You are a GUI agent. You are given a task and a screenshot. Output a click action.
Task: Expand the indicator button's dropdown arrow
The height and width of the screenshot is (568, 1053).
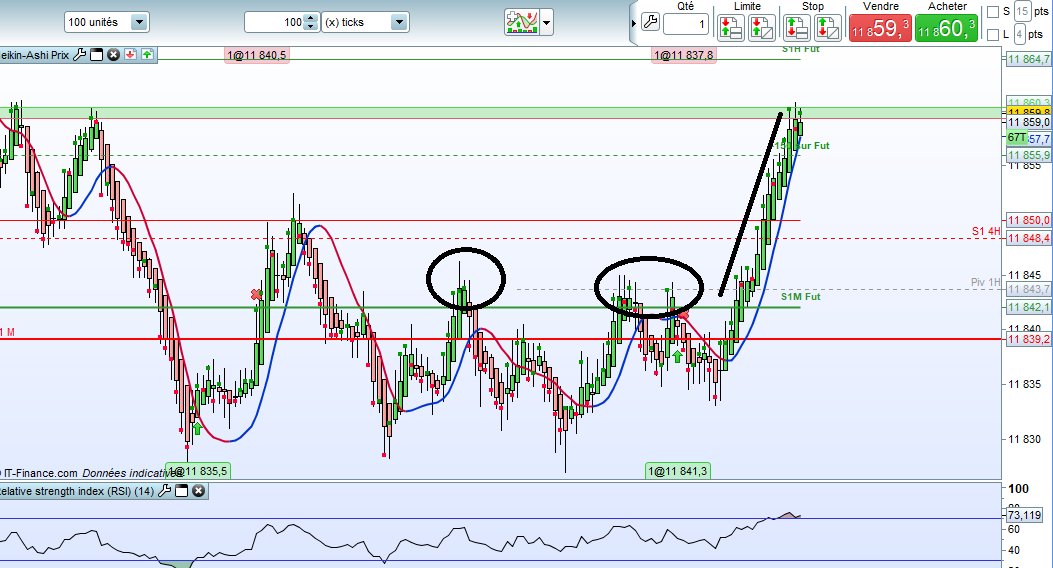pos(547,22)
